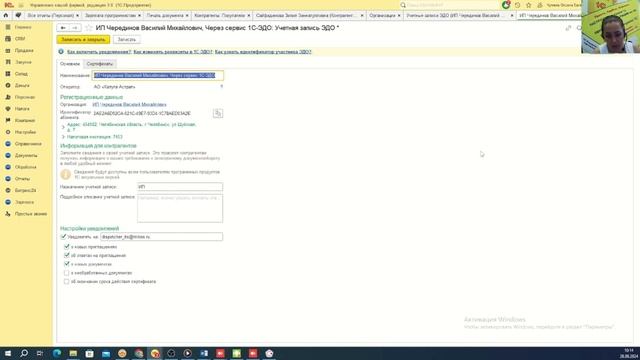Open the Отчеты sidebar section
640x360 pixels.
22,179
